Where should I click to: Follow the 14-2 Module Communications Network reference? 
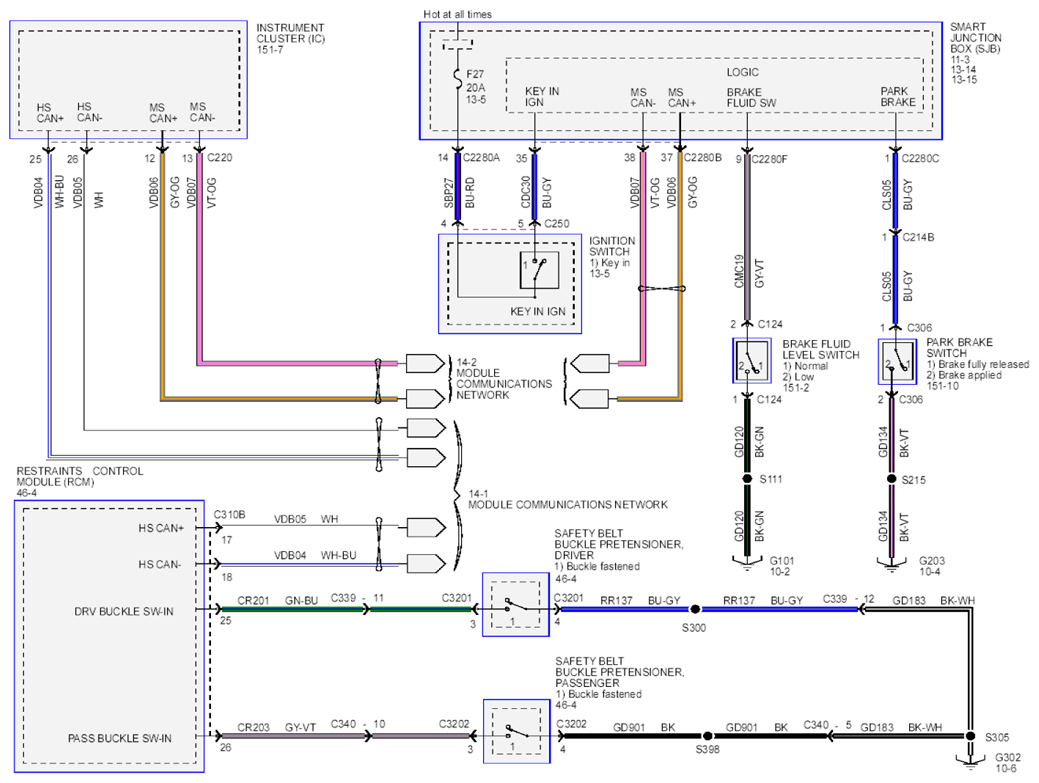(x=504, y=379)
